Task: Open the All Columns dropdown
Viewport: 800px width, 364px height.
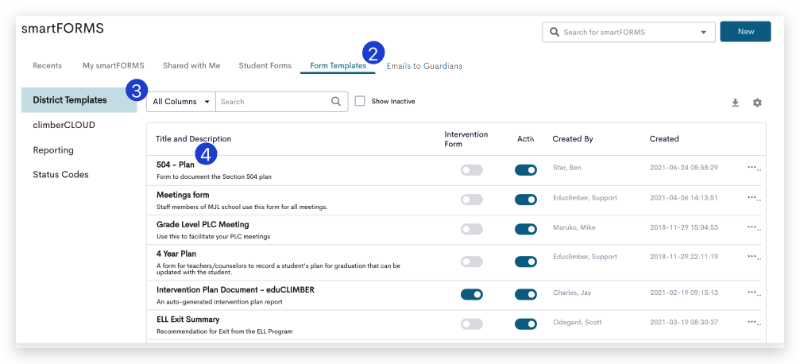Action: tap(181, 102)
